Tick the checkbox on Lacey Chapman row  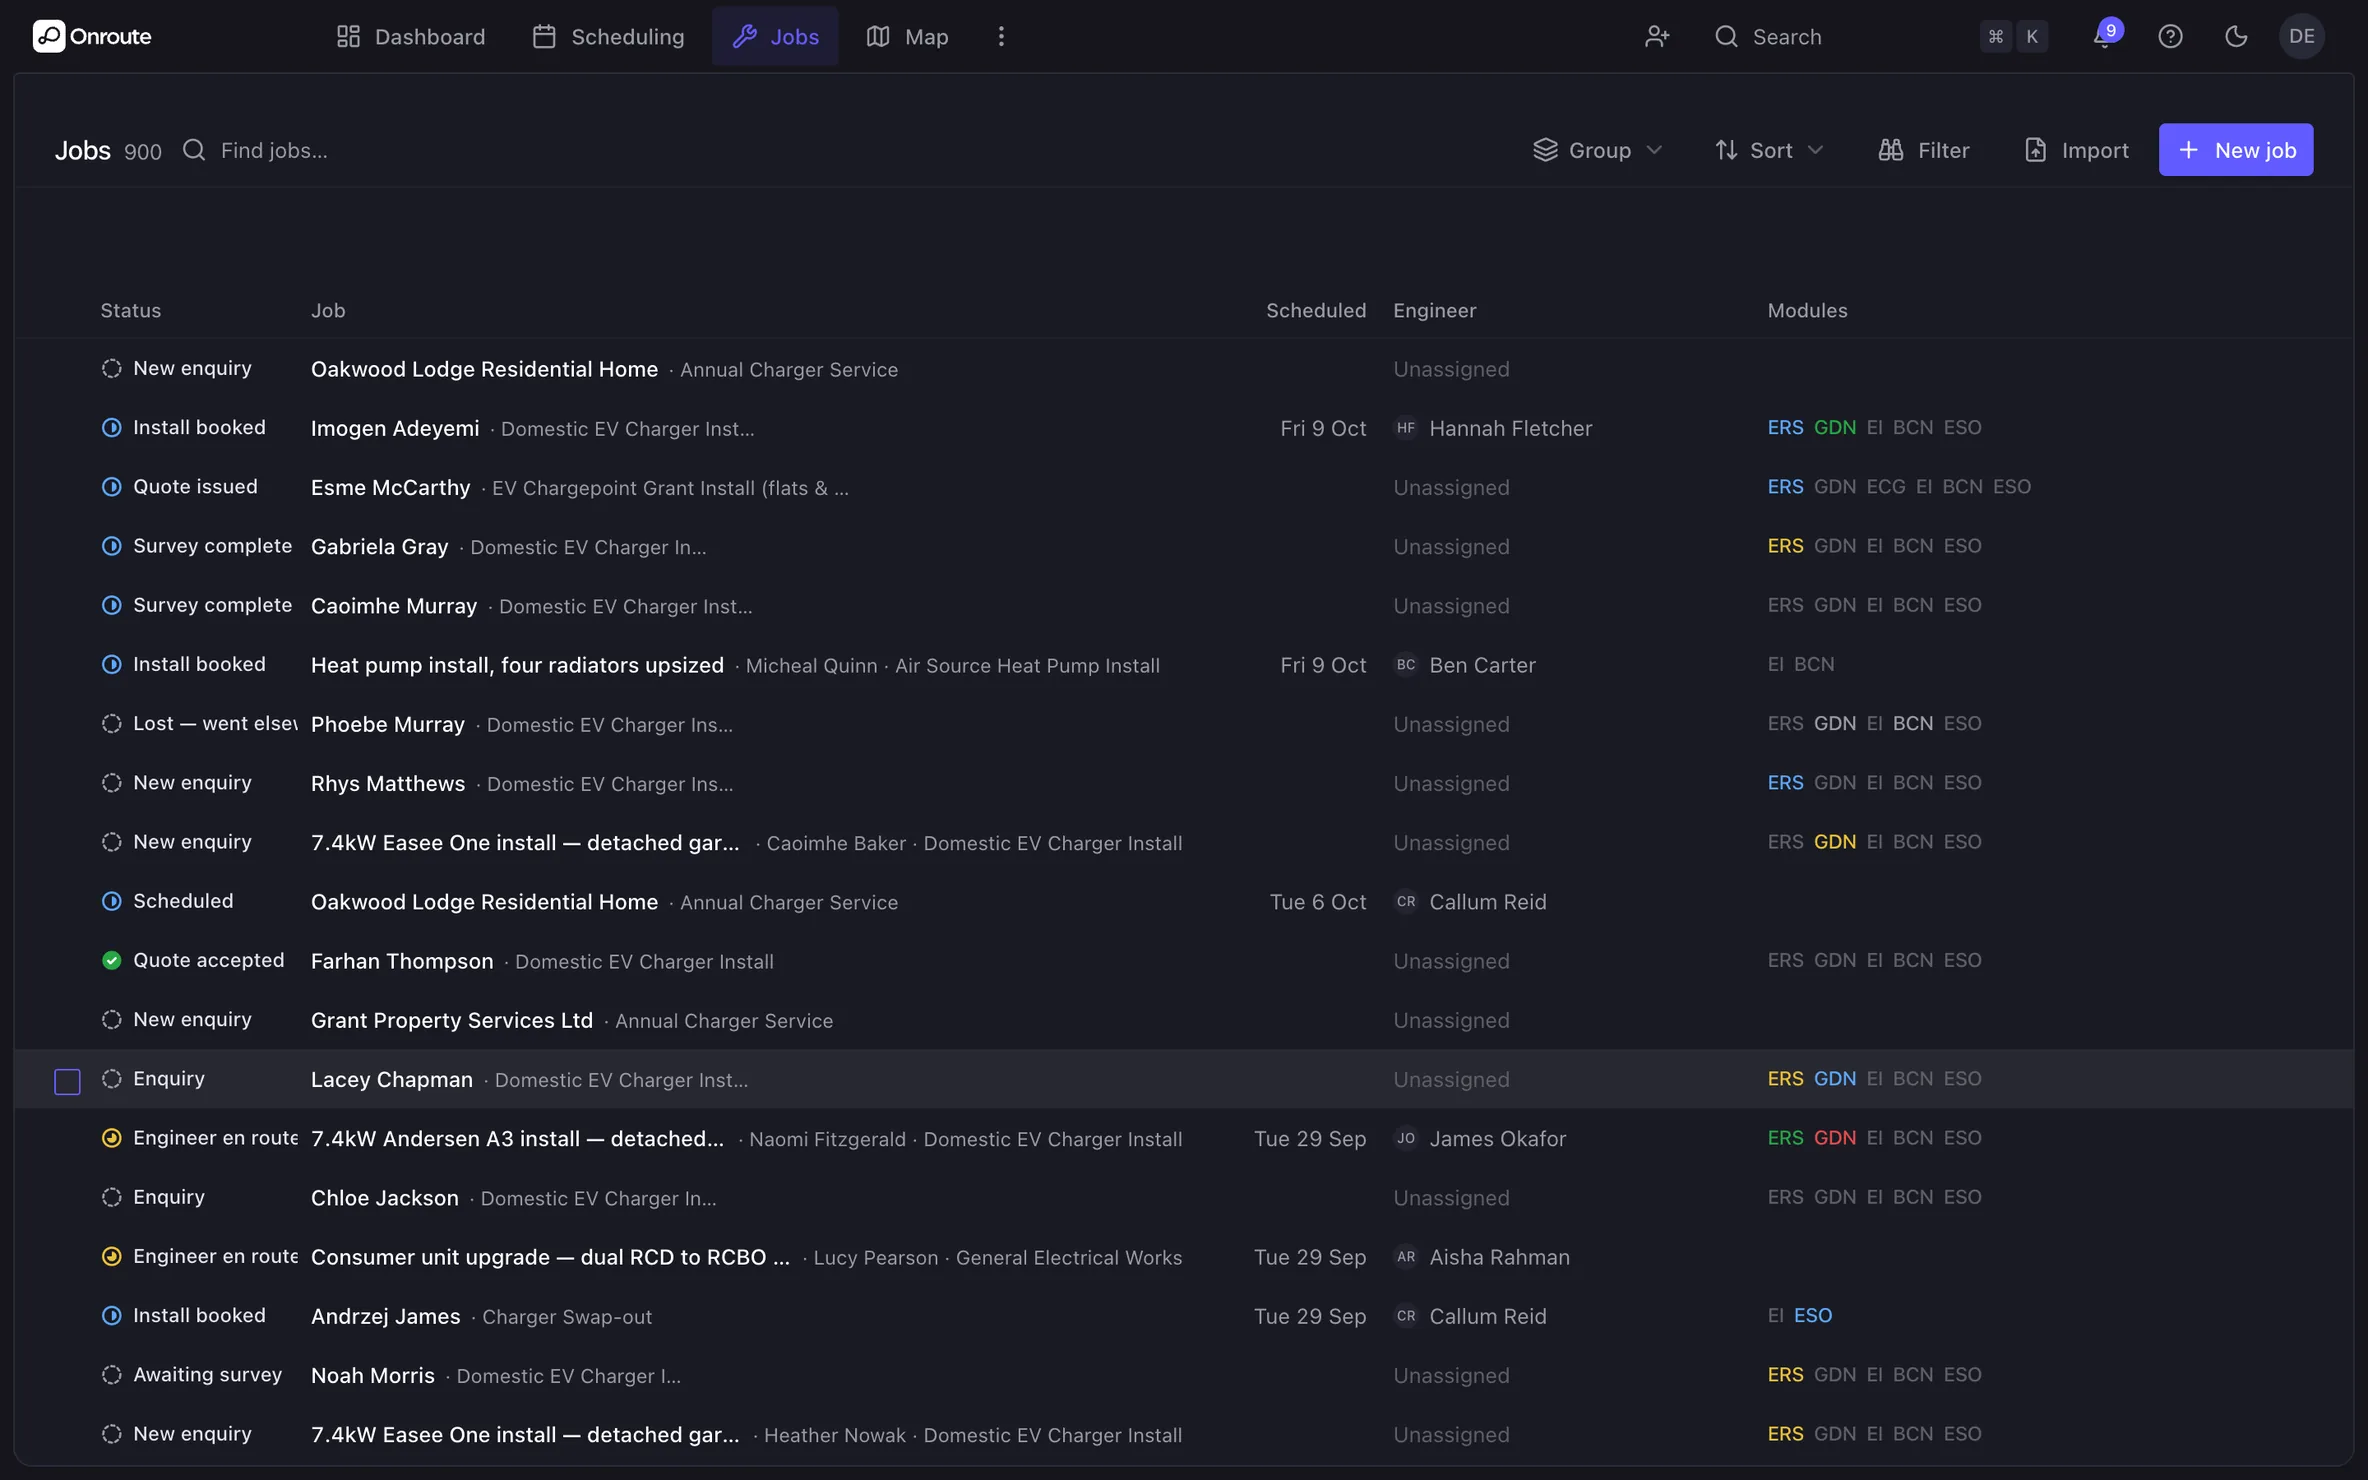[x=67, y=1081]
